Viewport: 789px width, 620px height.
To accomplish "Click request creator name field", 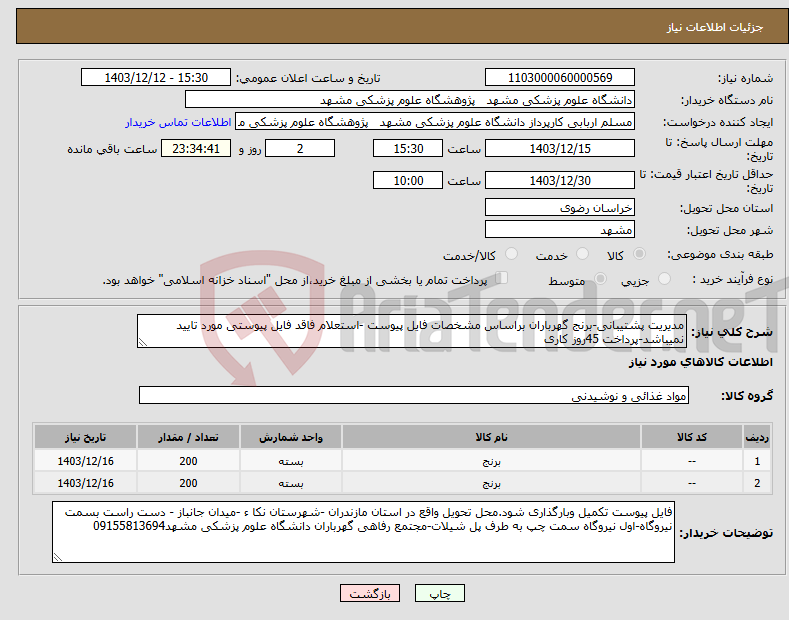I will [x=435, y=122].
